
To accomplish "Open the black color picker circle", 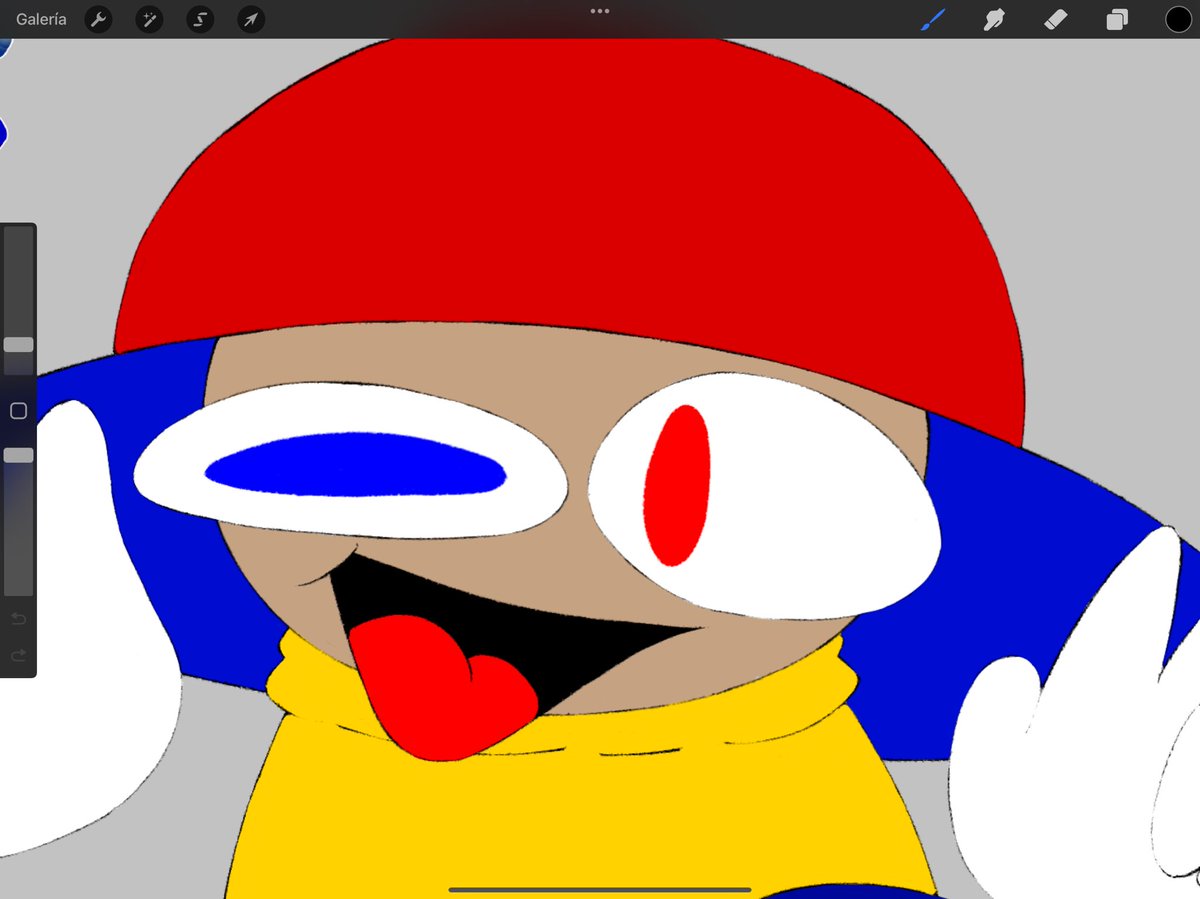I will 1178,19.
